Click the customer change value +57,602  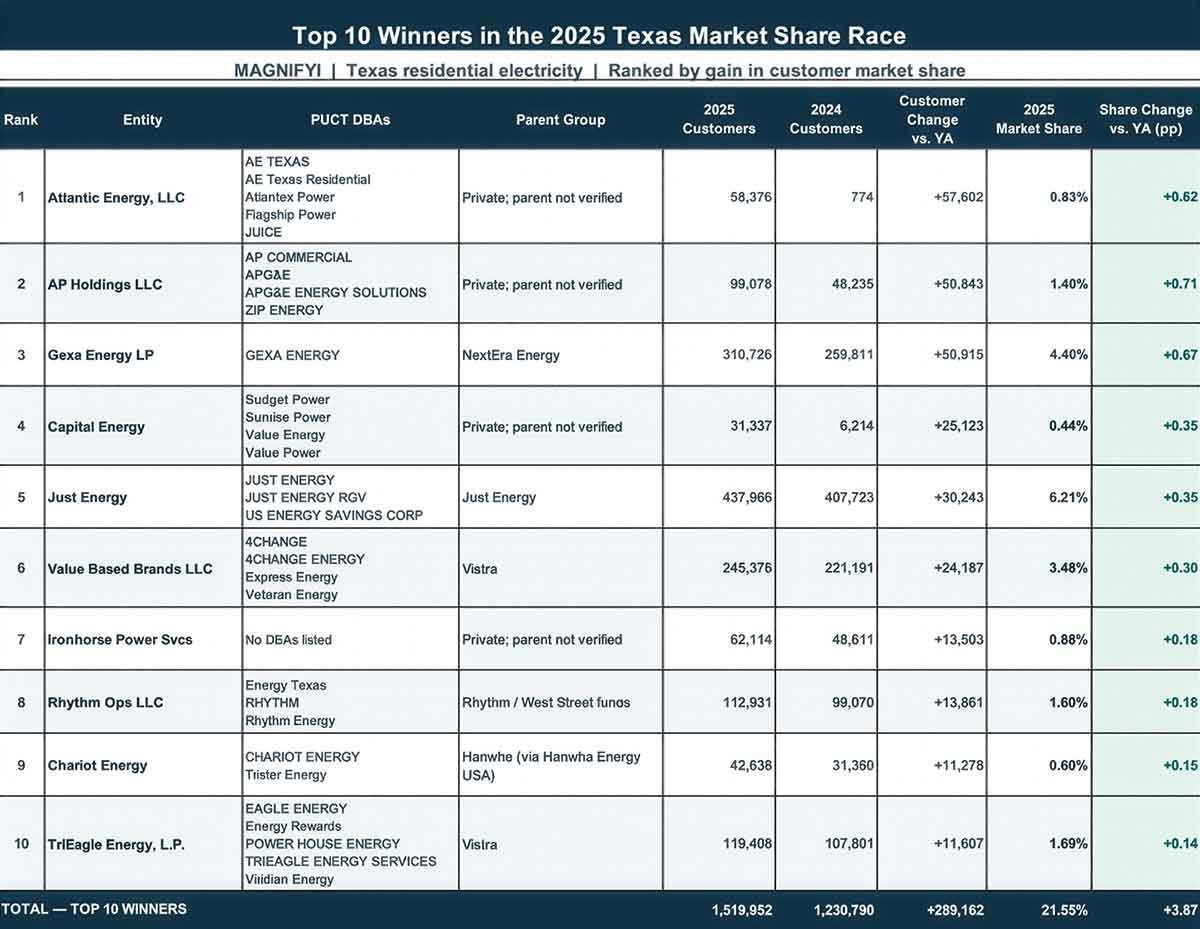(x=958, y=197)
